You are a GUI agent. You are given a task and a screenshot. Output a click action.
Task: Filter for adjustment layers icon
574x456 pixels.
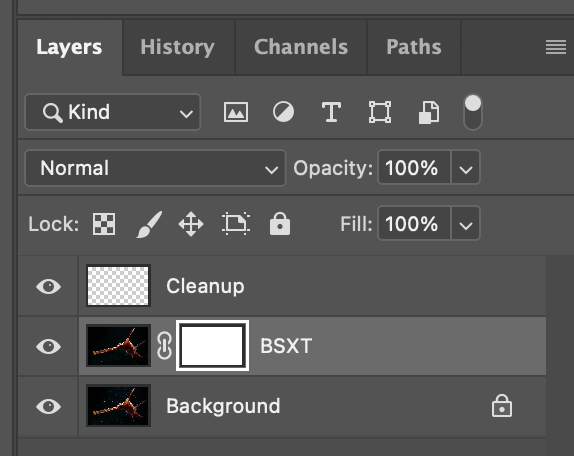(x=283, y=112)
